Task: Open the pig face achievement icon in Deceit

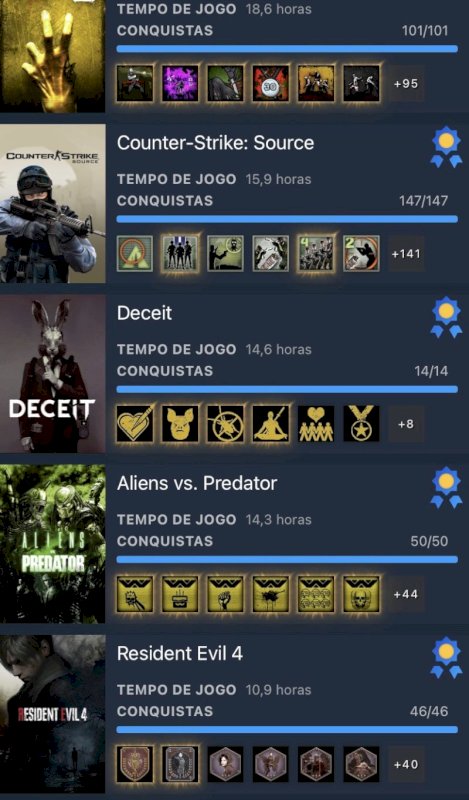Action: (180, 423)
